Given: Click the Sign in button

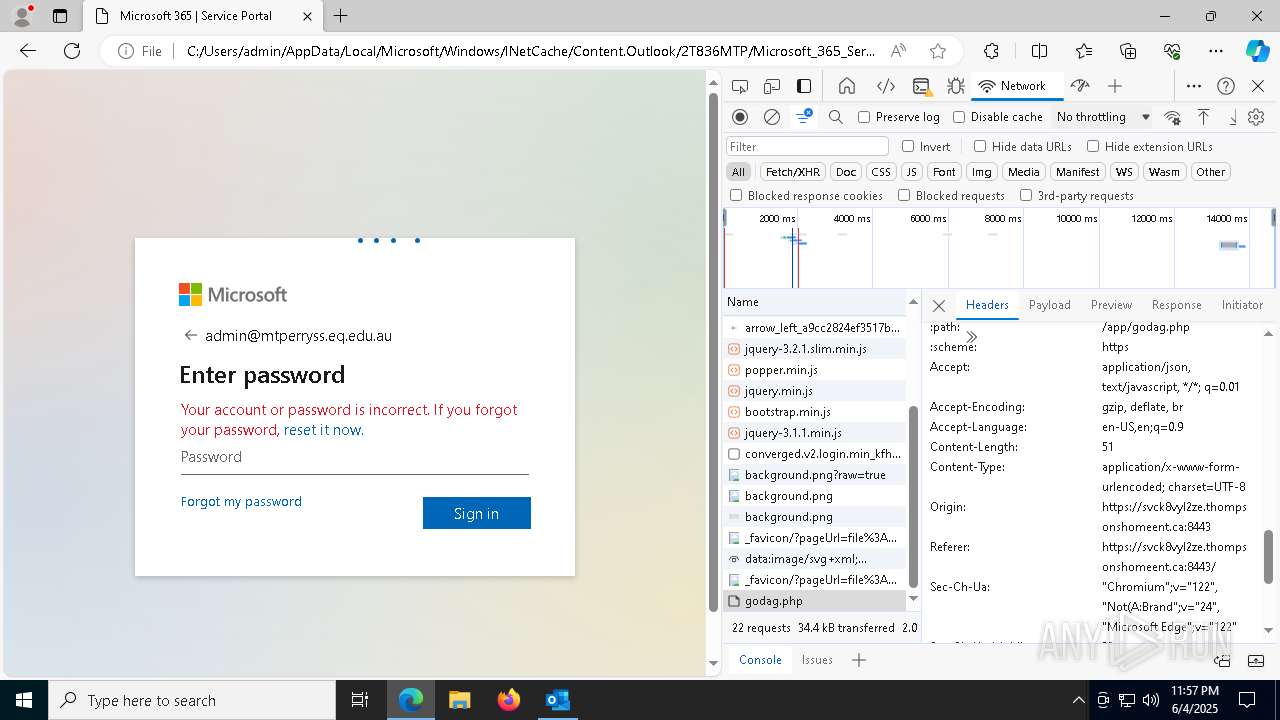Looking at the screenshot, I should 476,513.
